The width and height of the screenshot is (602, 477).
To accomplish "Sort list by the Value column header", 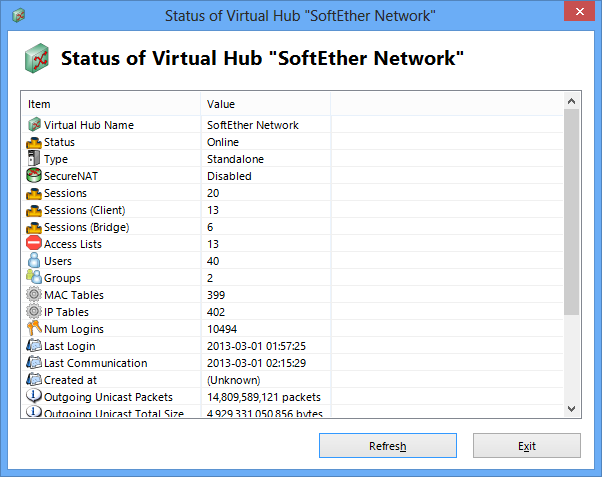I will pos(265,104).
